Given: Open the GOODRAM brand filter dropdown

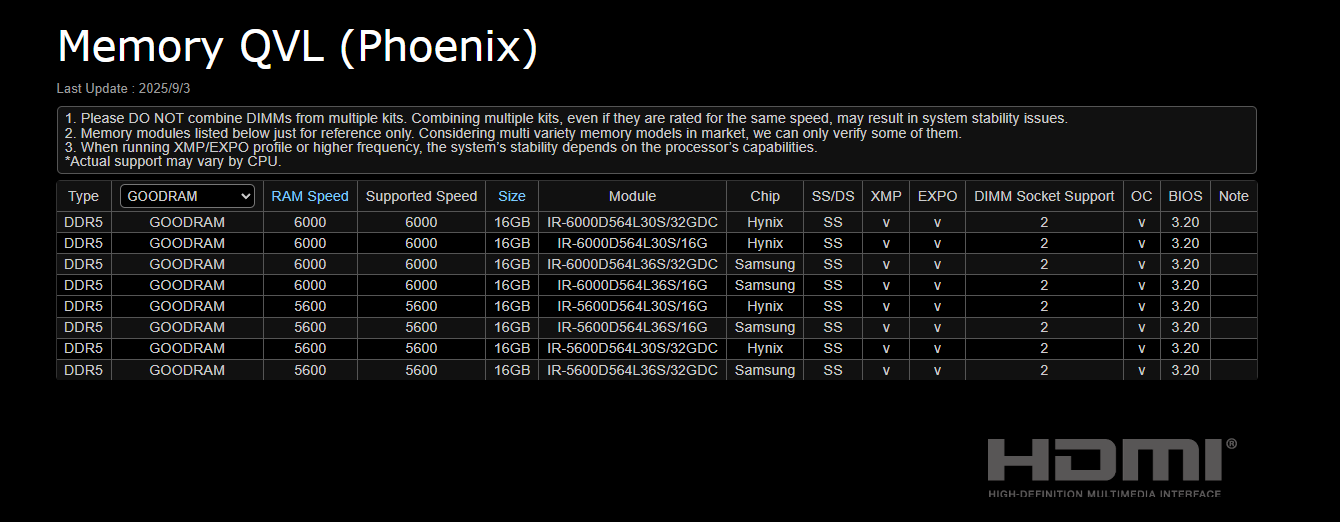Looking at the screenshot, I should (x=187, y=196).
